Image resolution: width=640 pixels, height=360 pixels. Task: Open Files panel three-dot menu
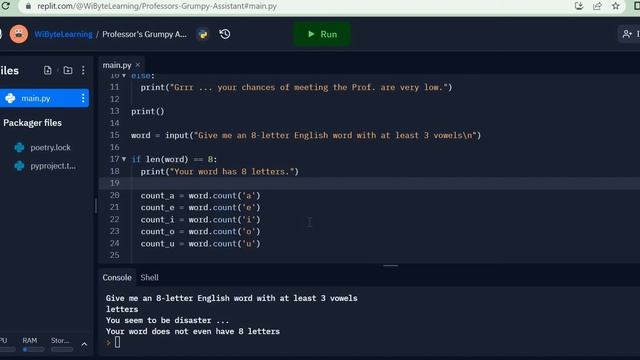83,70
